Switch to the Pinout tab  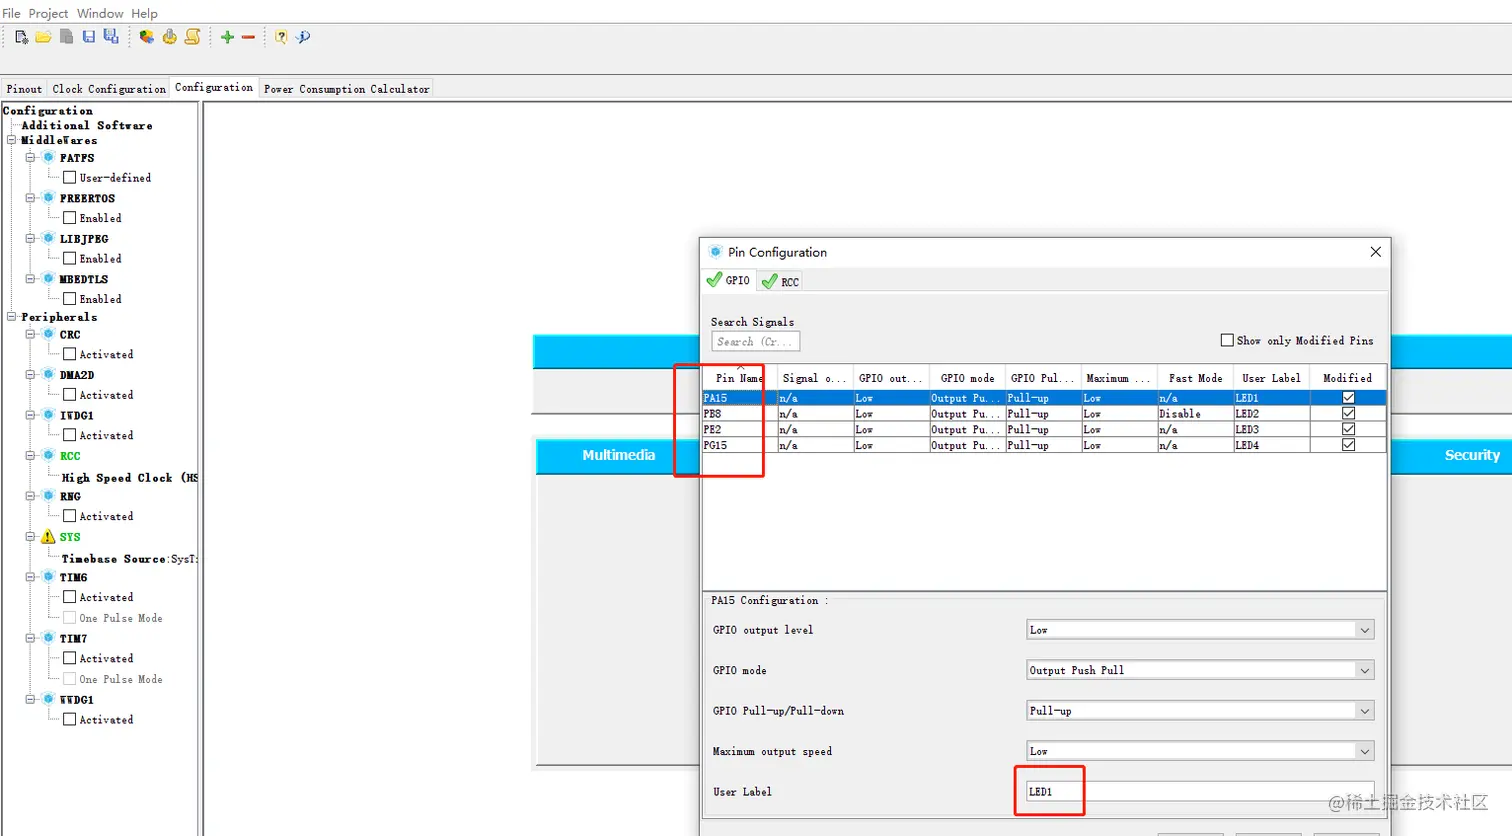pos(25,89)
